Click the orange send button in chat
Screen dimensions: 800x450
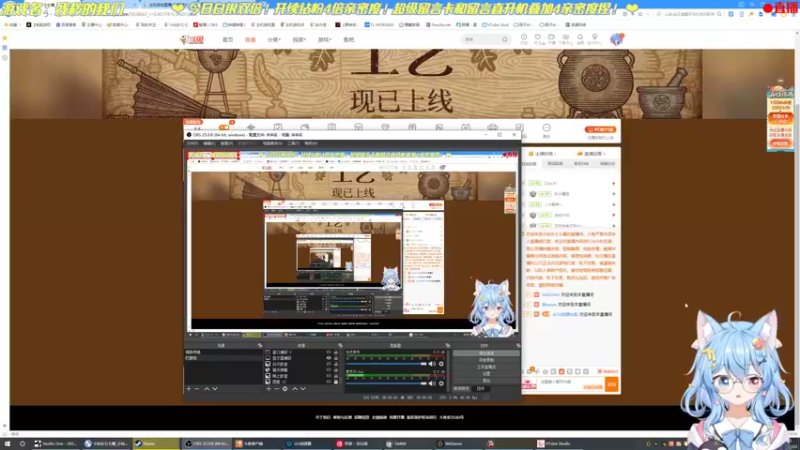pyautogui.click(x=612, y=384)
